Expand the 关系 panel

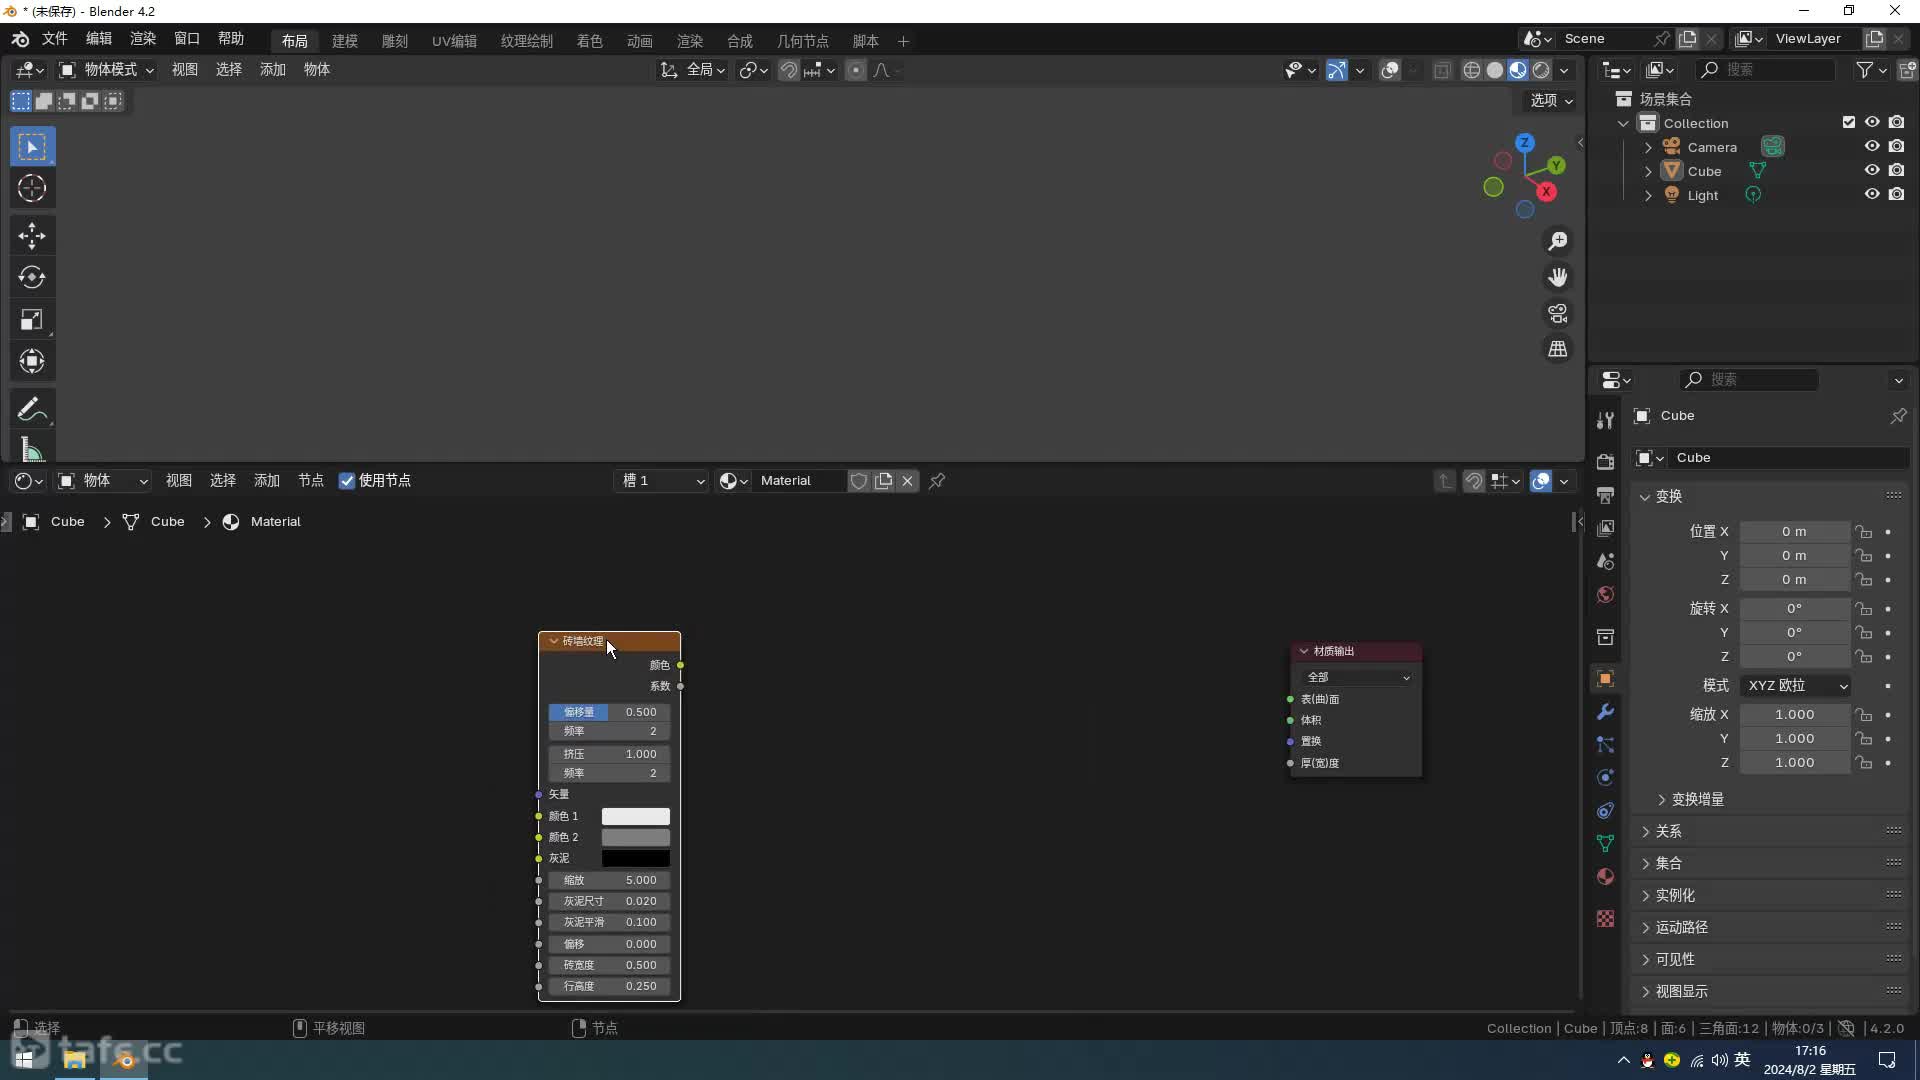tap(1668, 832)
